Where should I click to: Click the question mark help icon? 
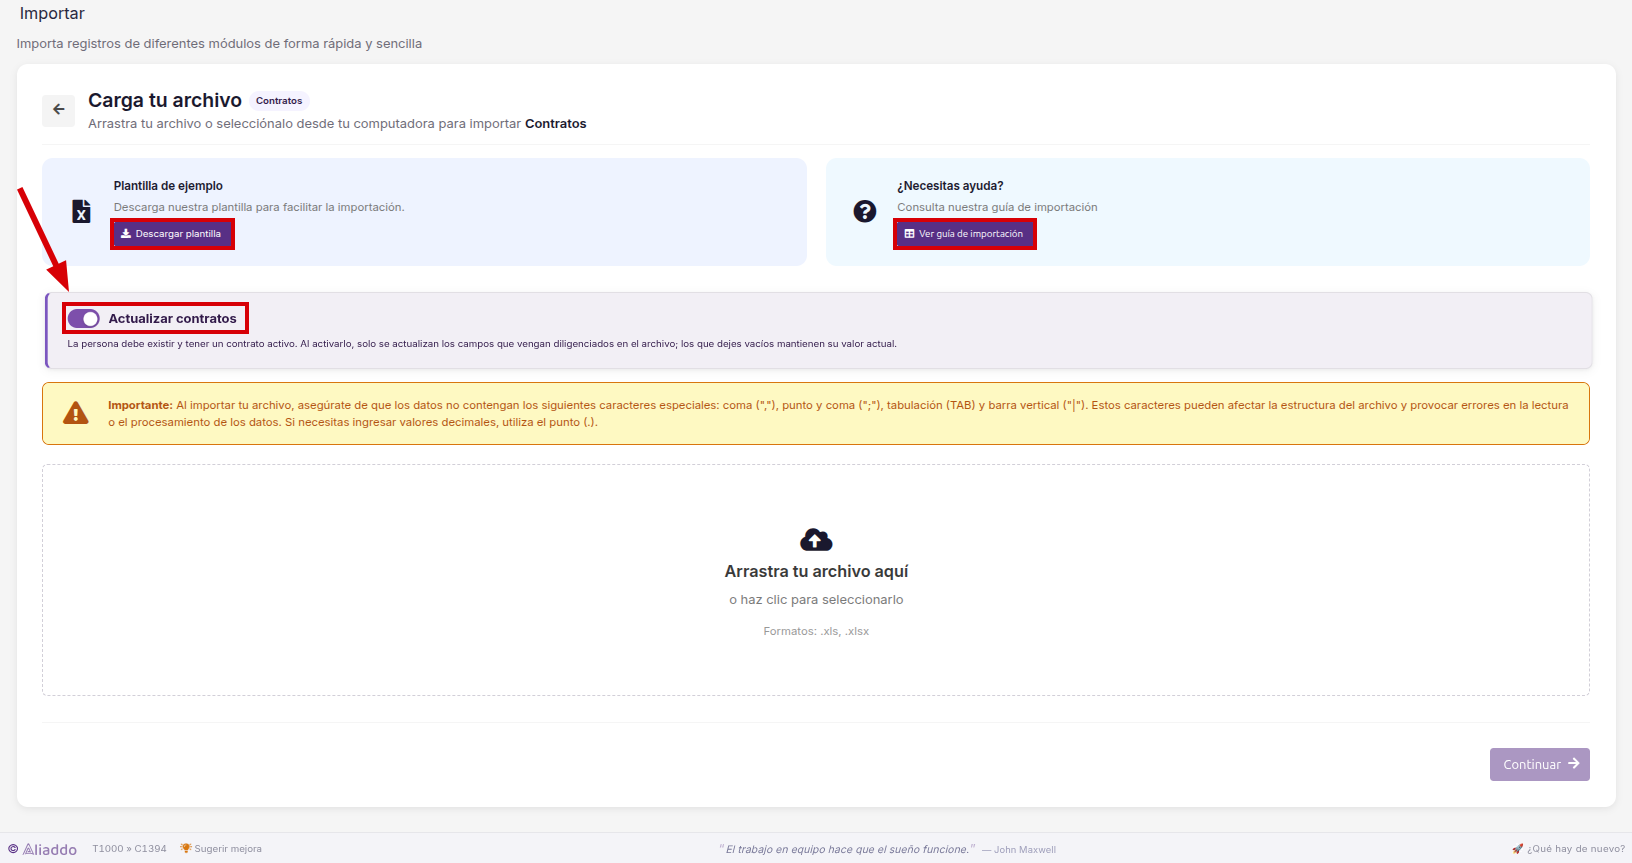[x=865, y=211]
